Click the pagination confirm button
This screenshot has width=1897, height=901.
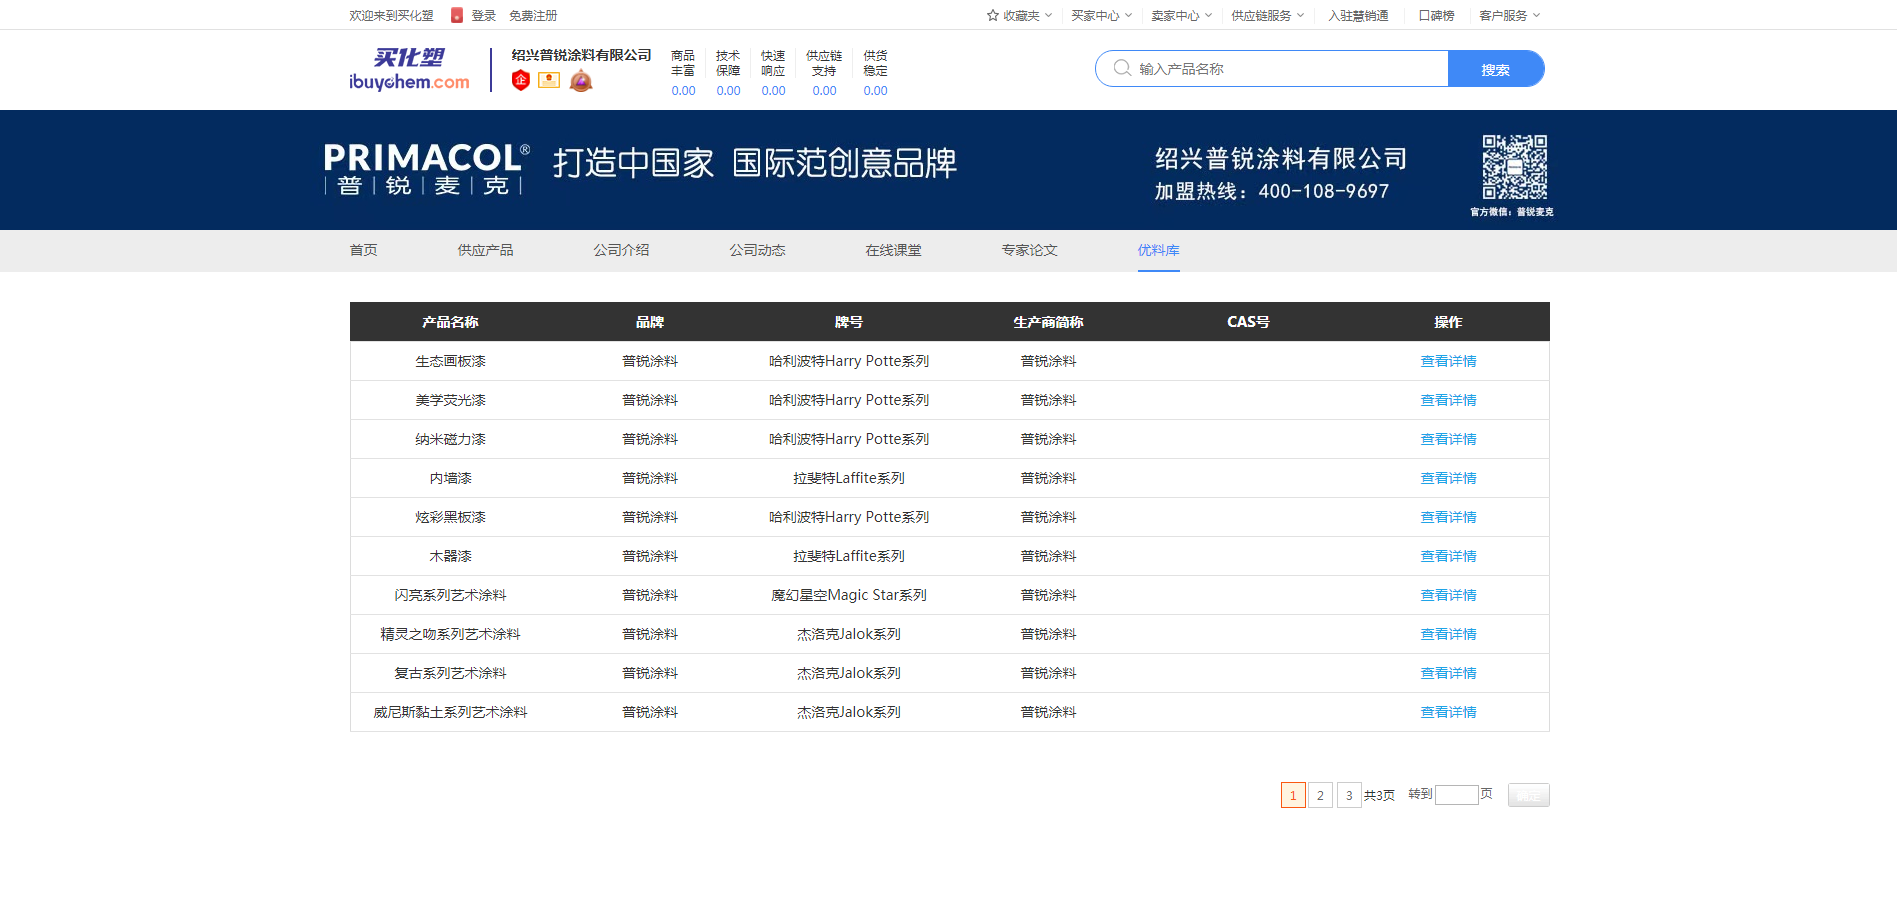click(1528, 795)
